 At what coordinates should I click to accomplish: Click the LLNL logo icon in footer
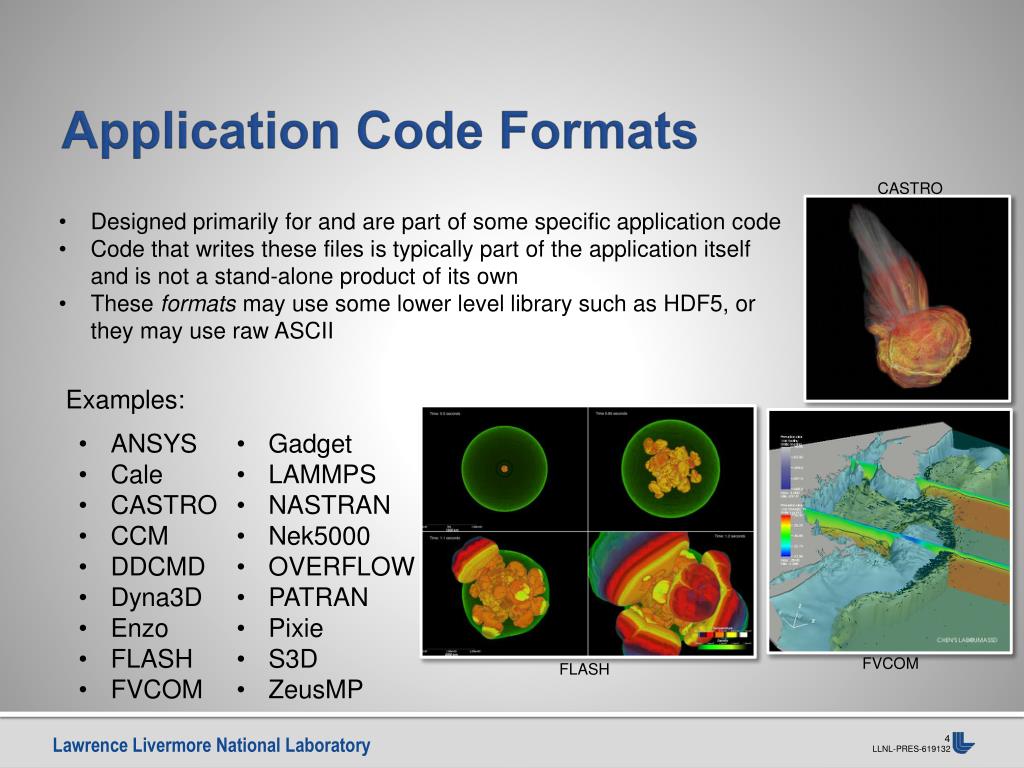click(x=963, y=743)
